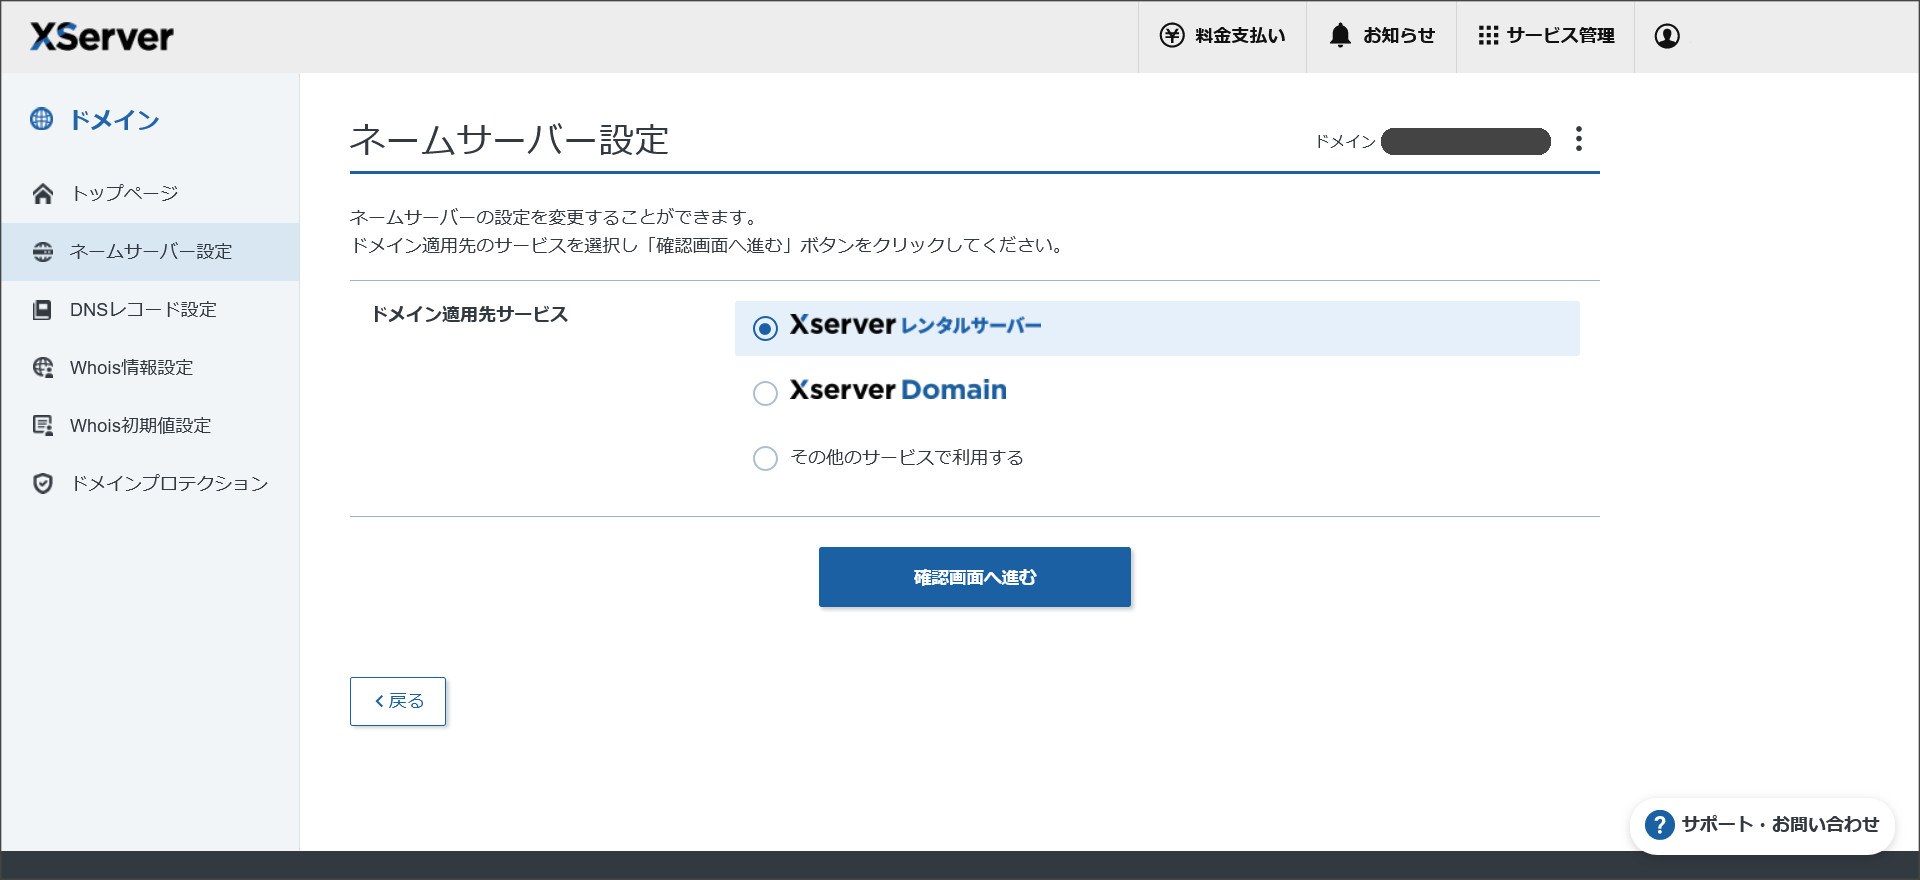1920x880 pixels.
Task: Open サポート・お問い合わせ help button
Action: [x=1763, y=825]
